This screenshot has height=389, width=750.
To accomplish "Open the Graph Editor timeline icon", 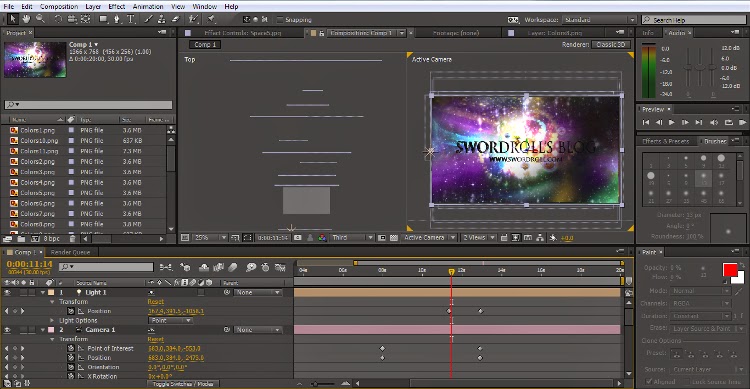I will pyautogui.click(x=280, y=267).
